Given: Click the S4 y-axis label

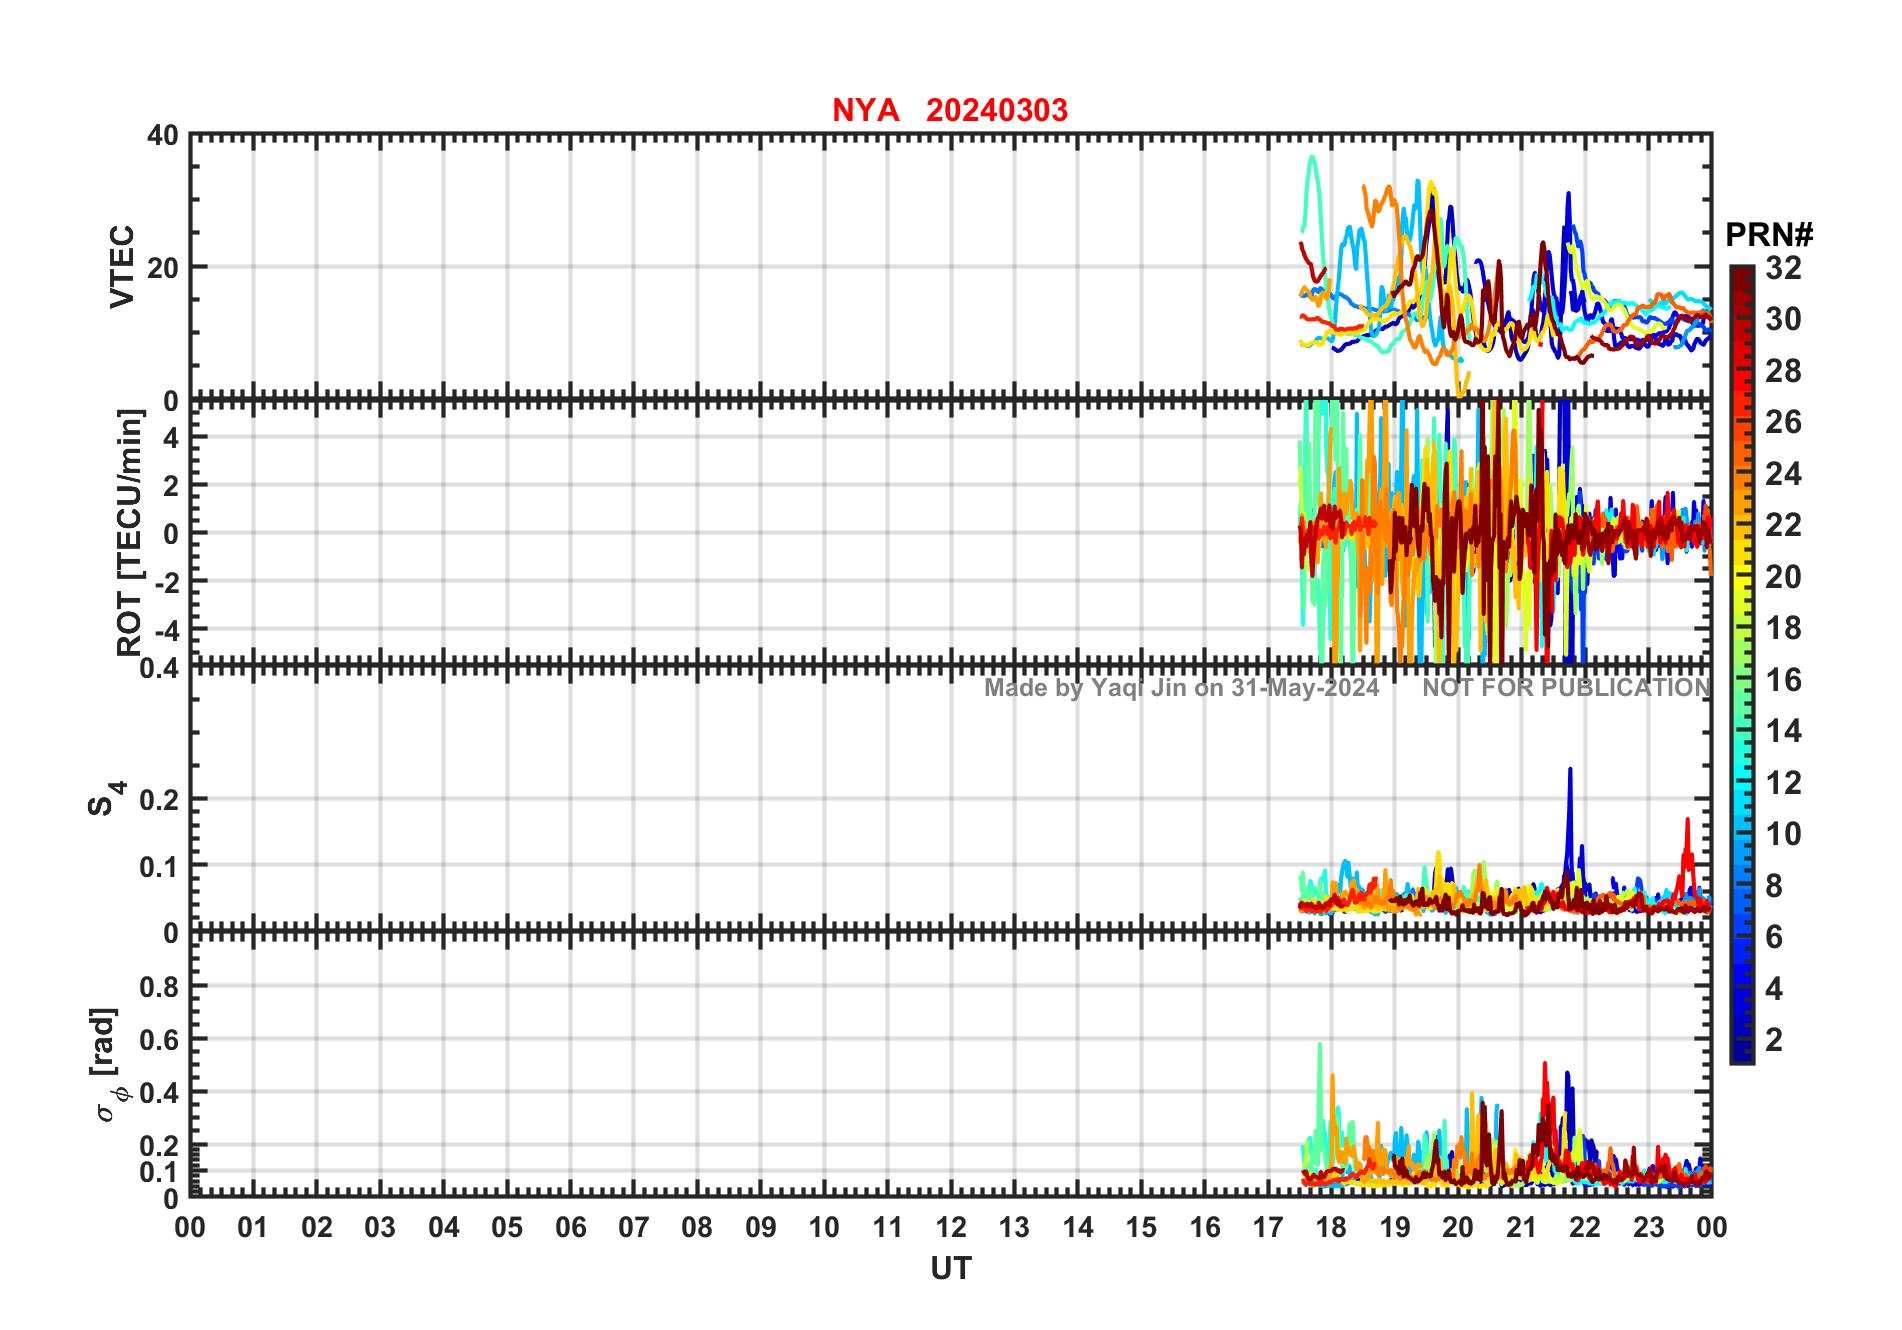Looking at the screenshot, I should point(106,798).
